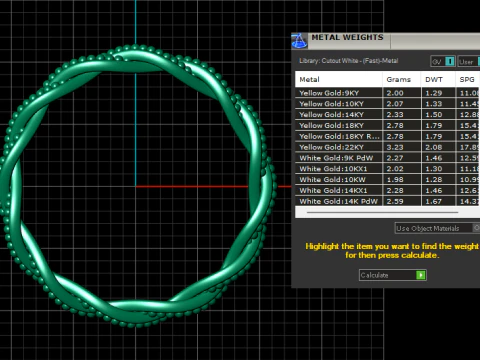Click the Library: Cutout White label
Image resolution: width=480 pixels, height=360 pixels.
(x=349, y=61)
